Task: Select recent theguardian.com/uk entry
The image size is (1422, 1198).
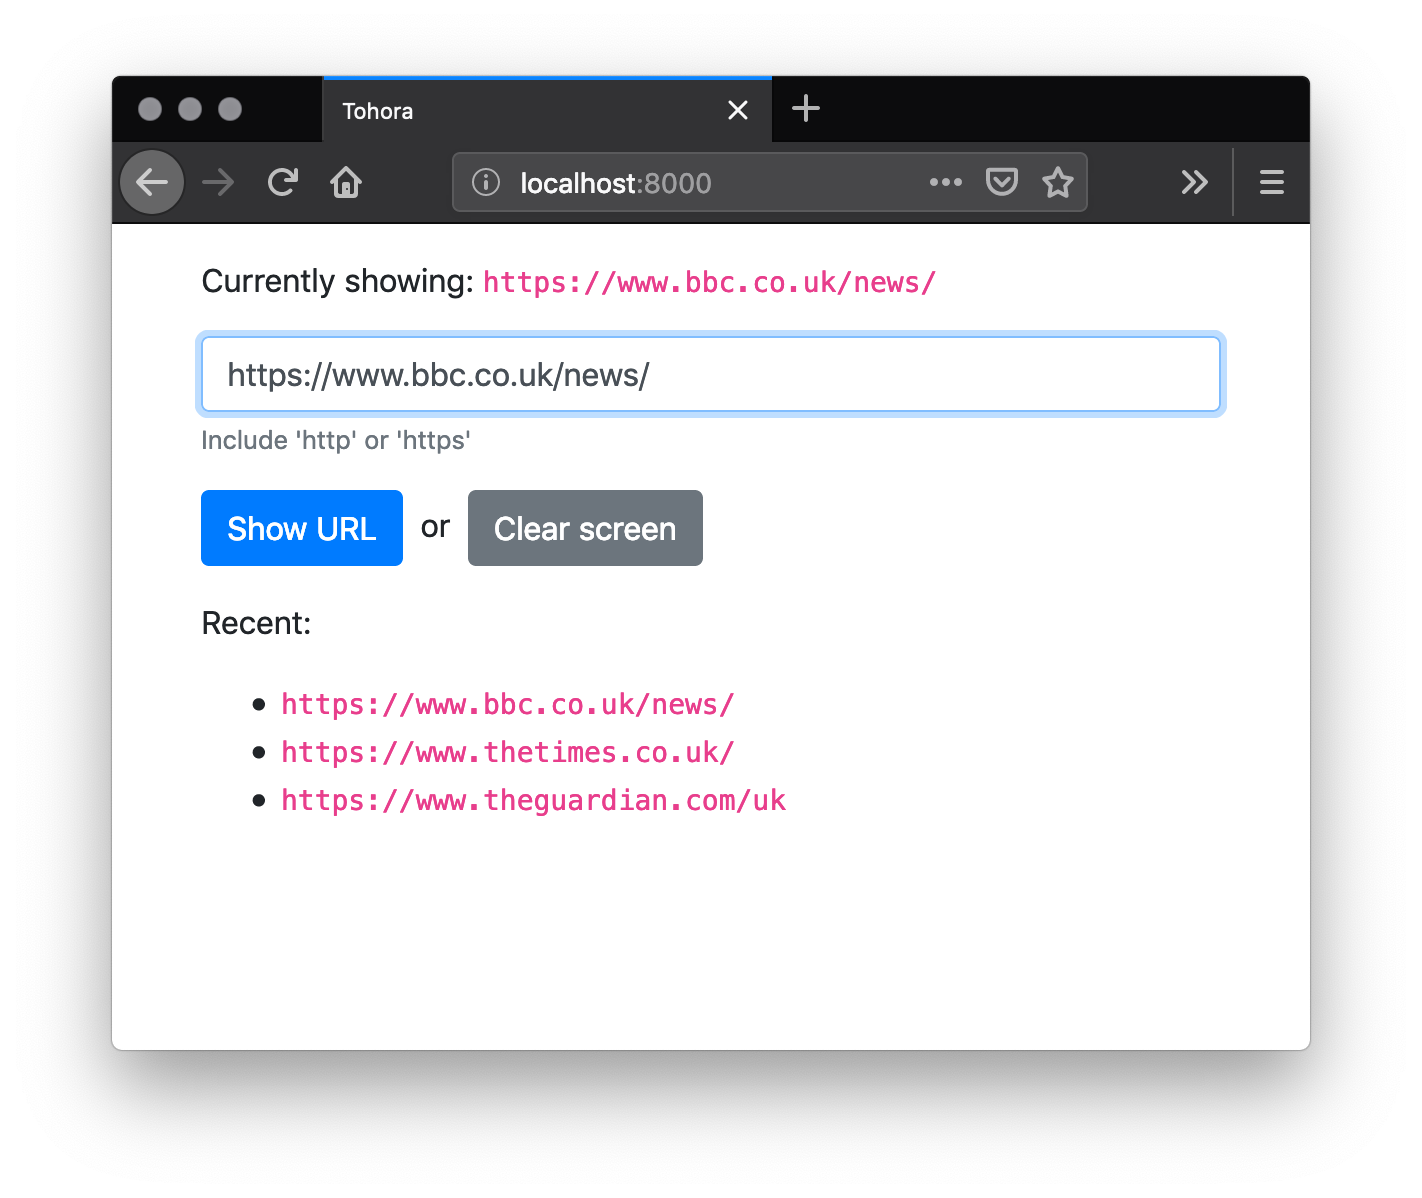Action: click(x=533, y=800)
